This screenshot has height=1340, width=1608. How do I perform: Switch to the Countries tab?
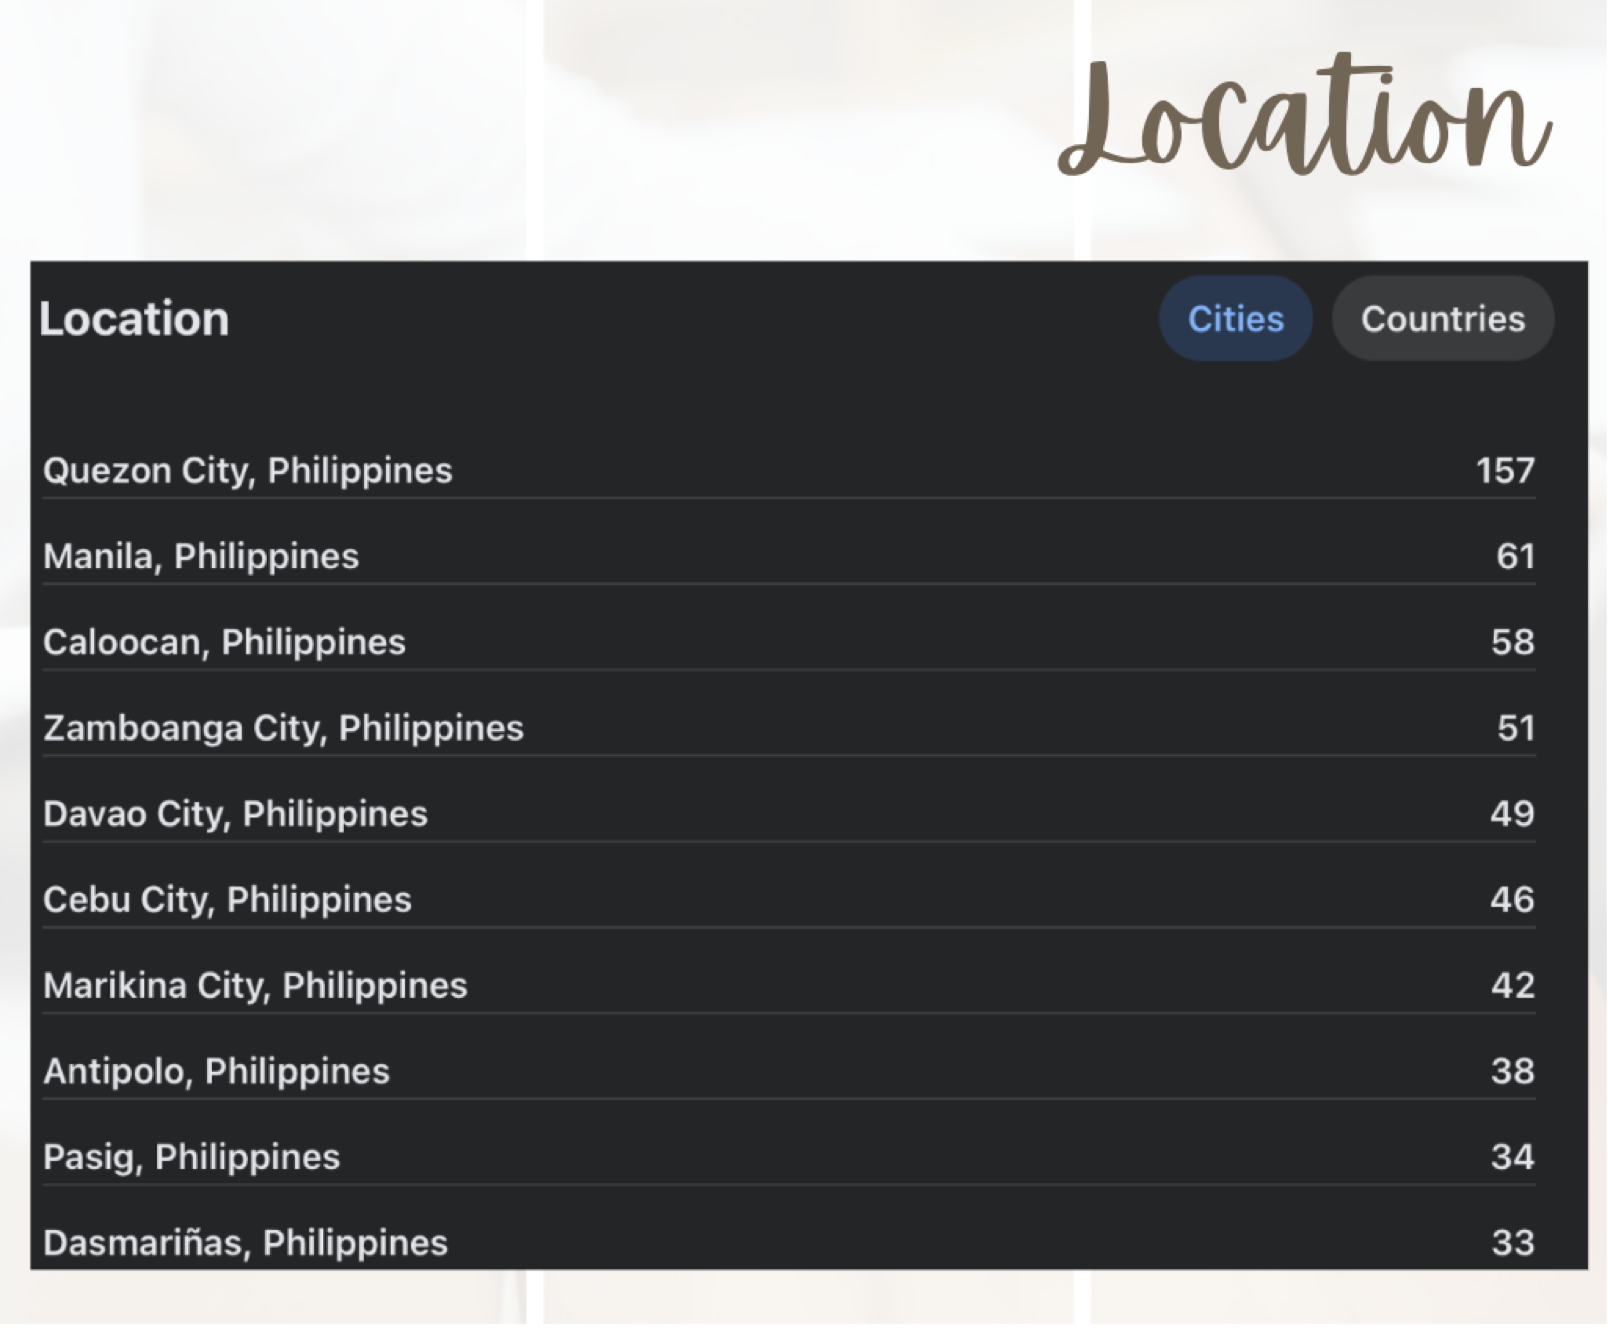click(1442, 319)
